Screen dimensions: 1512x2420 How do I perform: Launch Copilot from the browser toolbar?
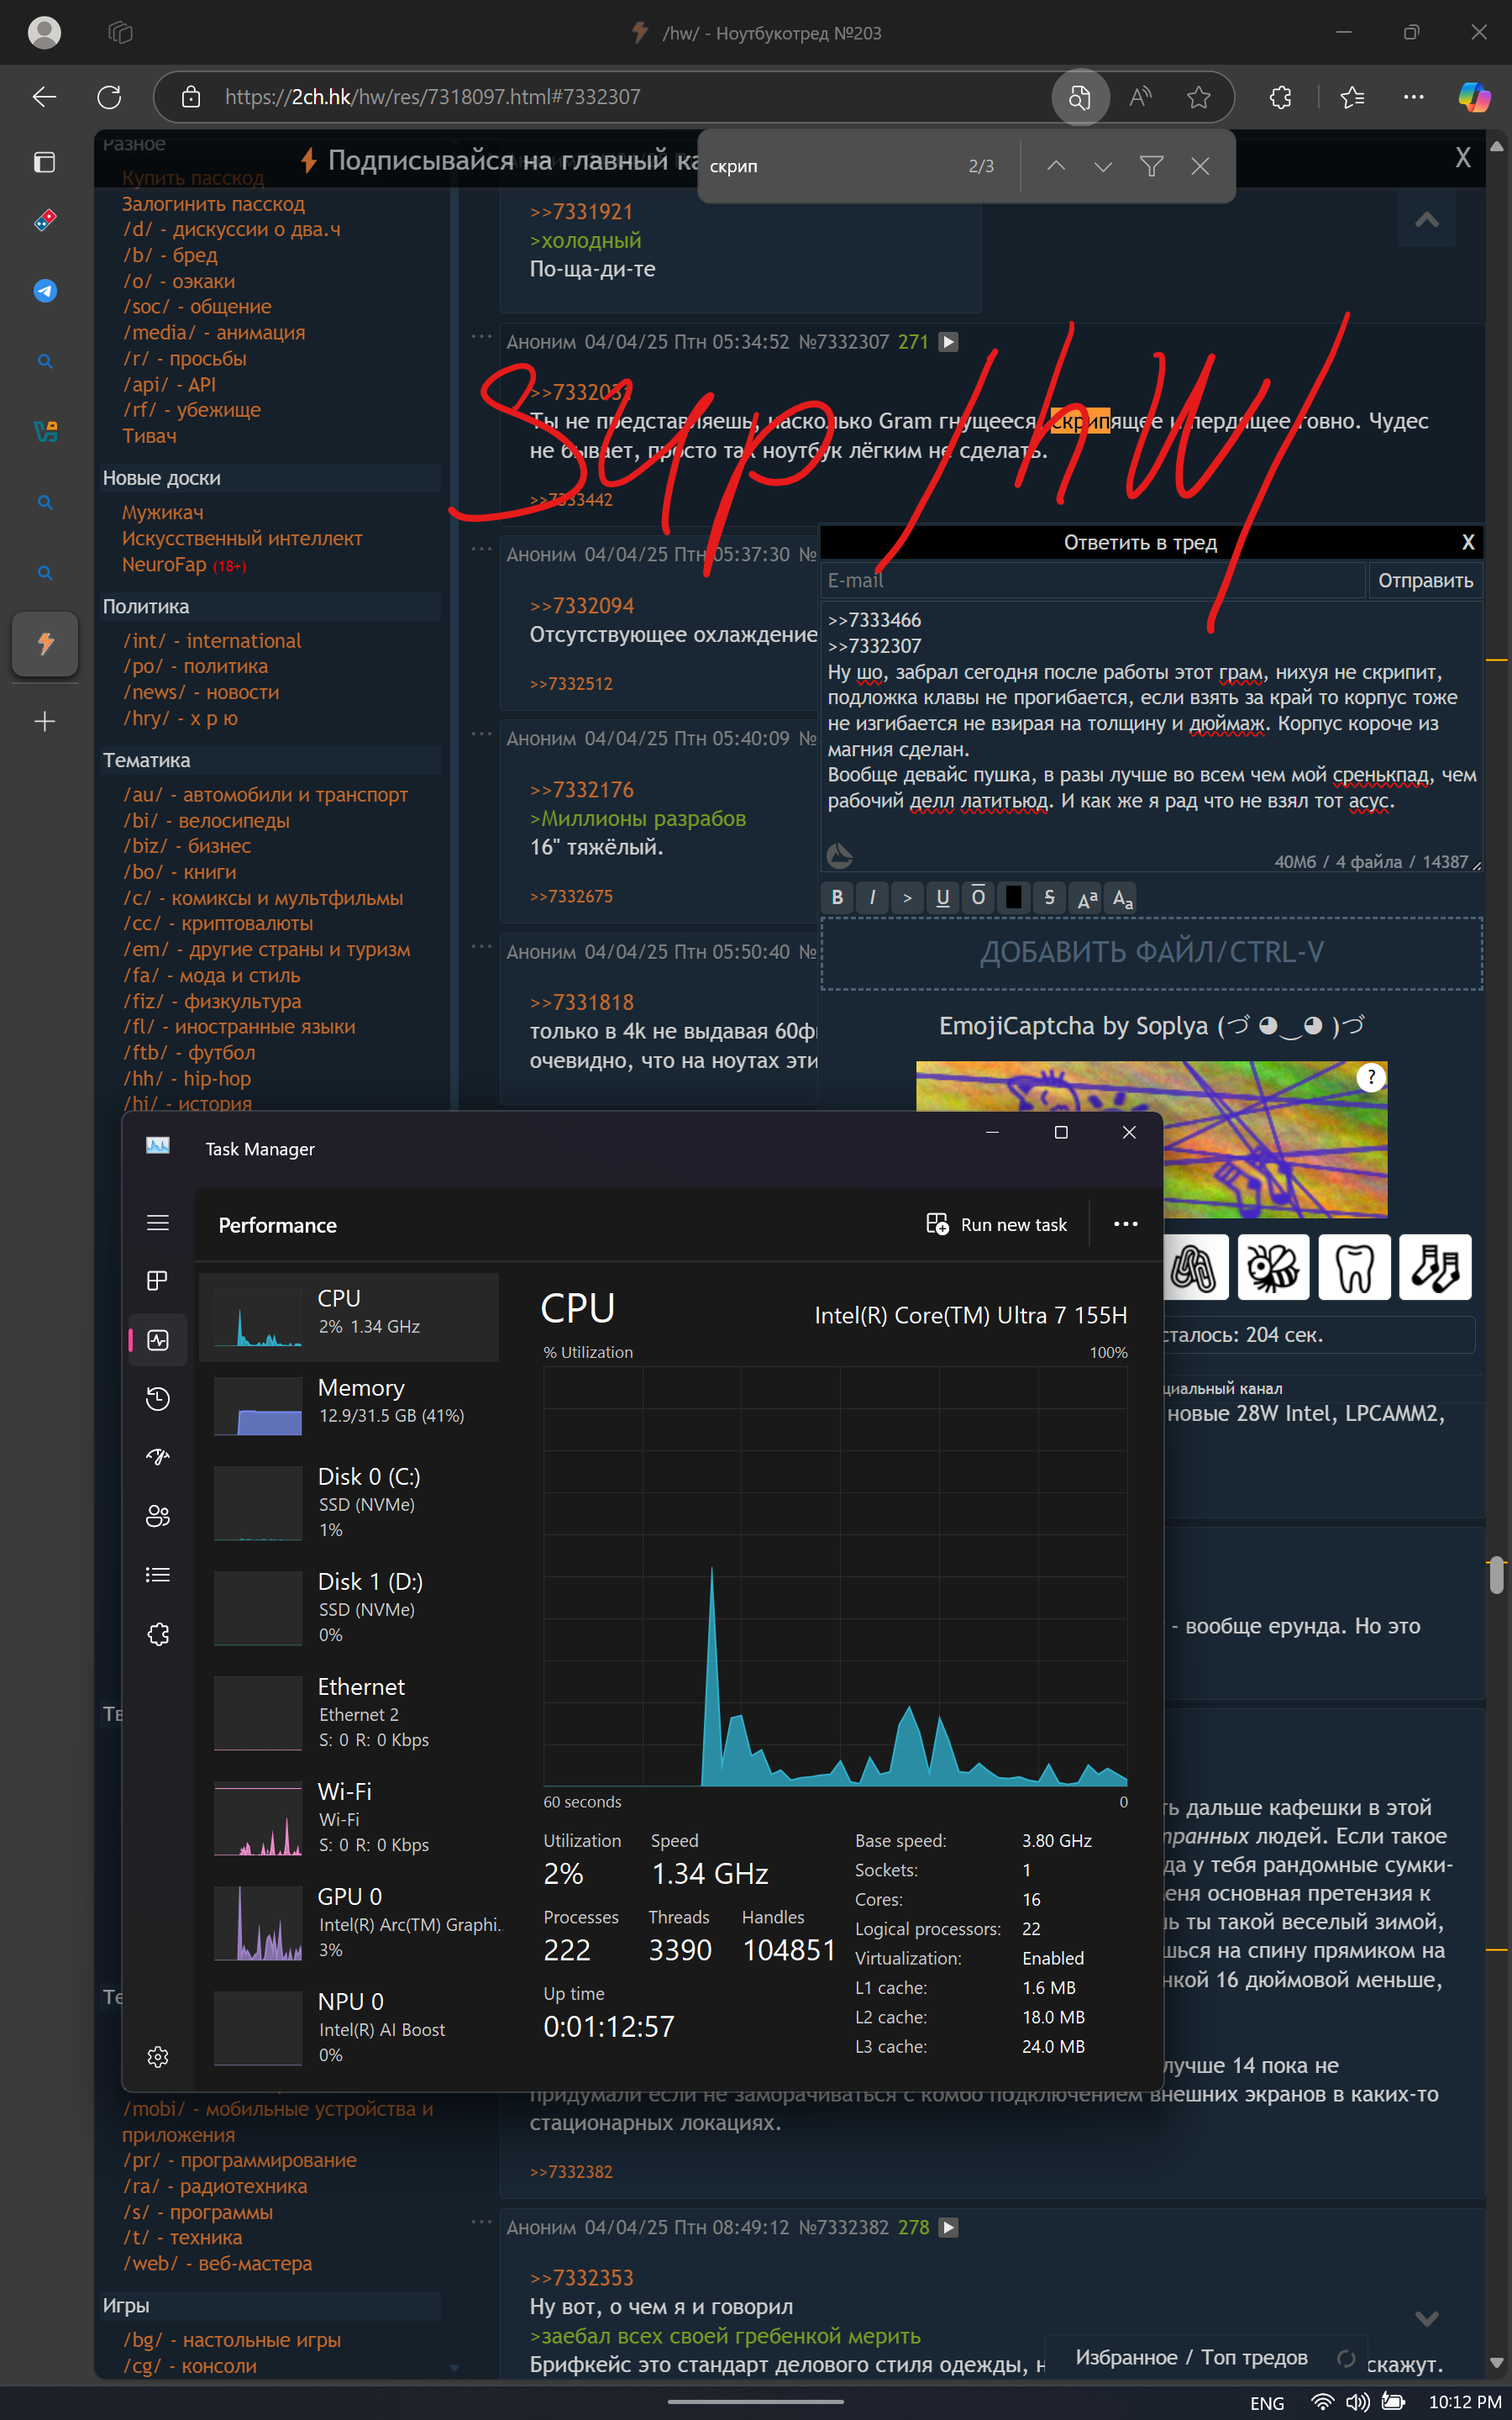[x=1474, y=97]
